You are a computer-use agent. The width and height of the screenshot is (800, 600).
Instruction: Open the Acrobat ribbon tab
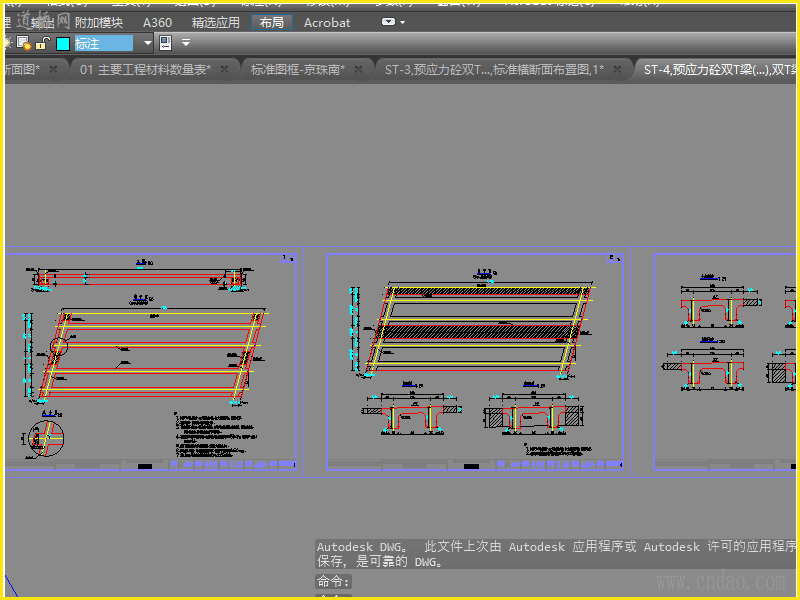pyautogui.click(x=327, y=22)
